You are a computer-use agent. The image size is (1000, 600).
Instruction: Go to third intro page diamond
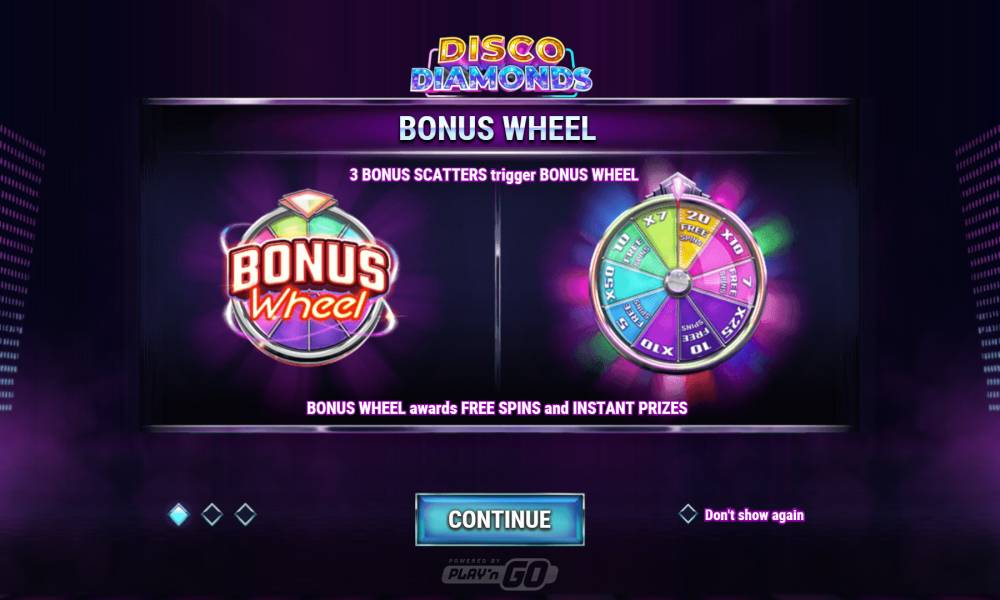(x=245, y=514)
